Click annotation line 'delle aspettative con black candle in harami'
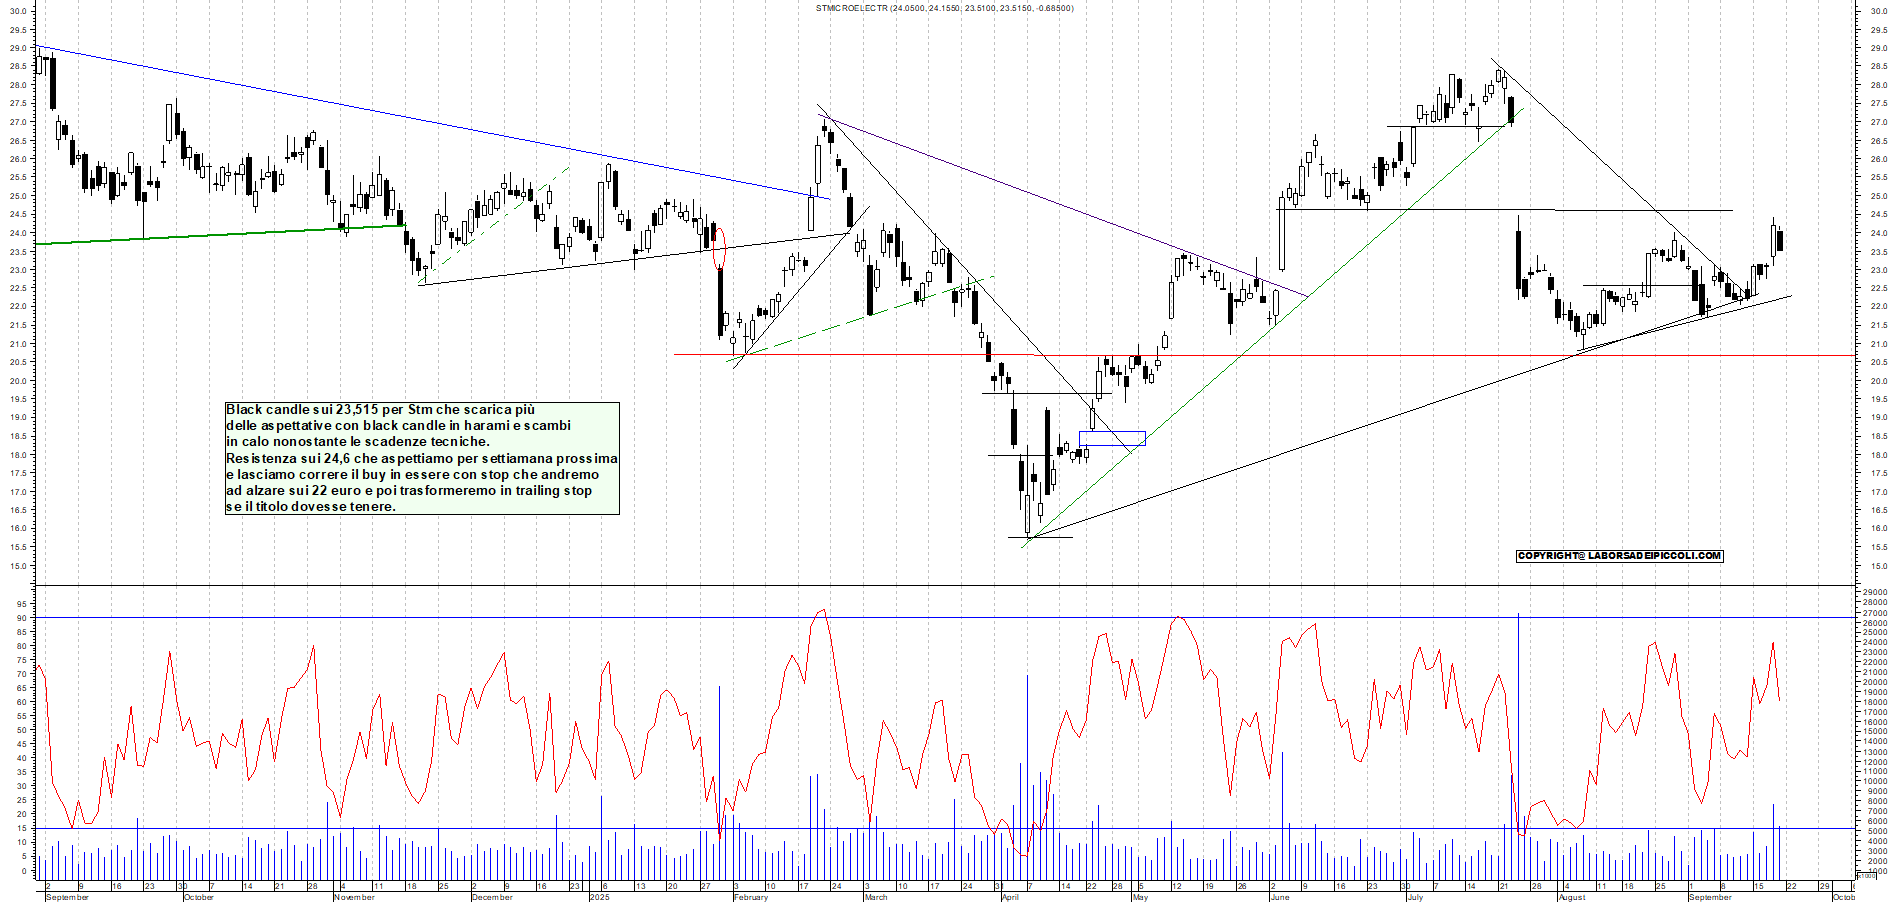 coord(370,425)
